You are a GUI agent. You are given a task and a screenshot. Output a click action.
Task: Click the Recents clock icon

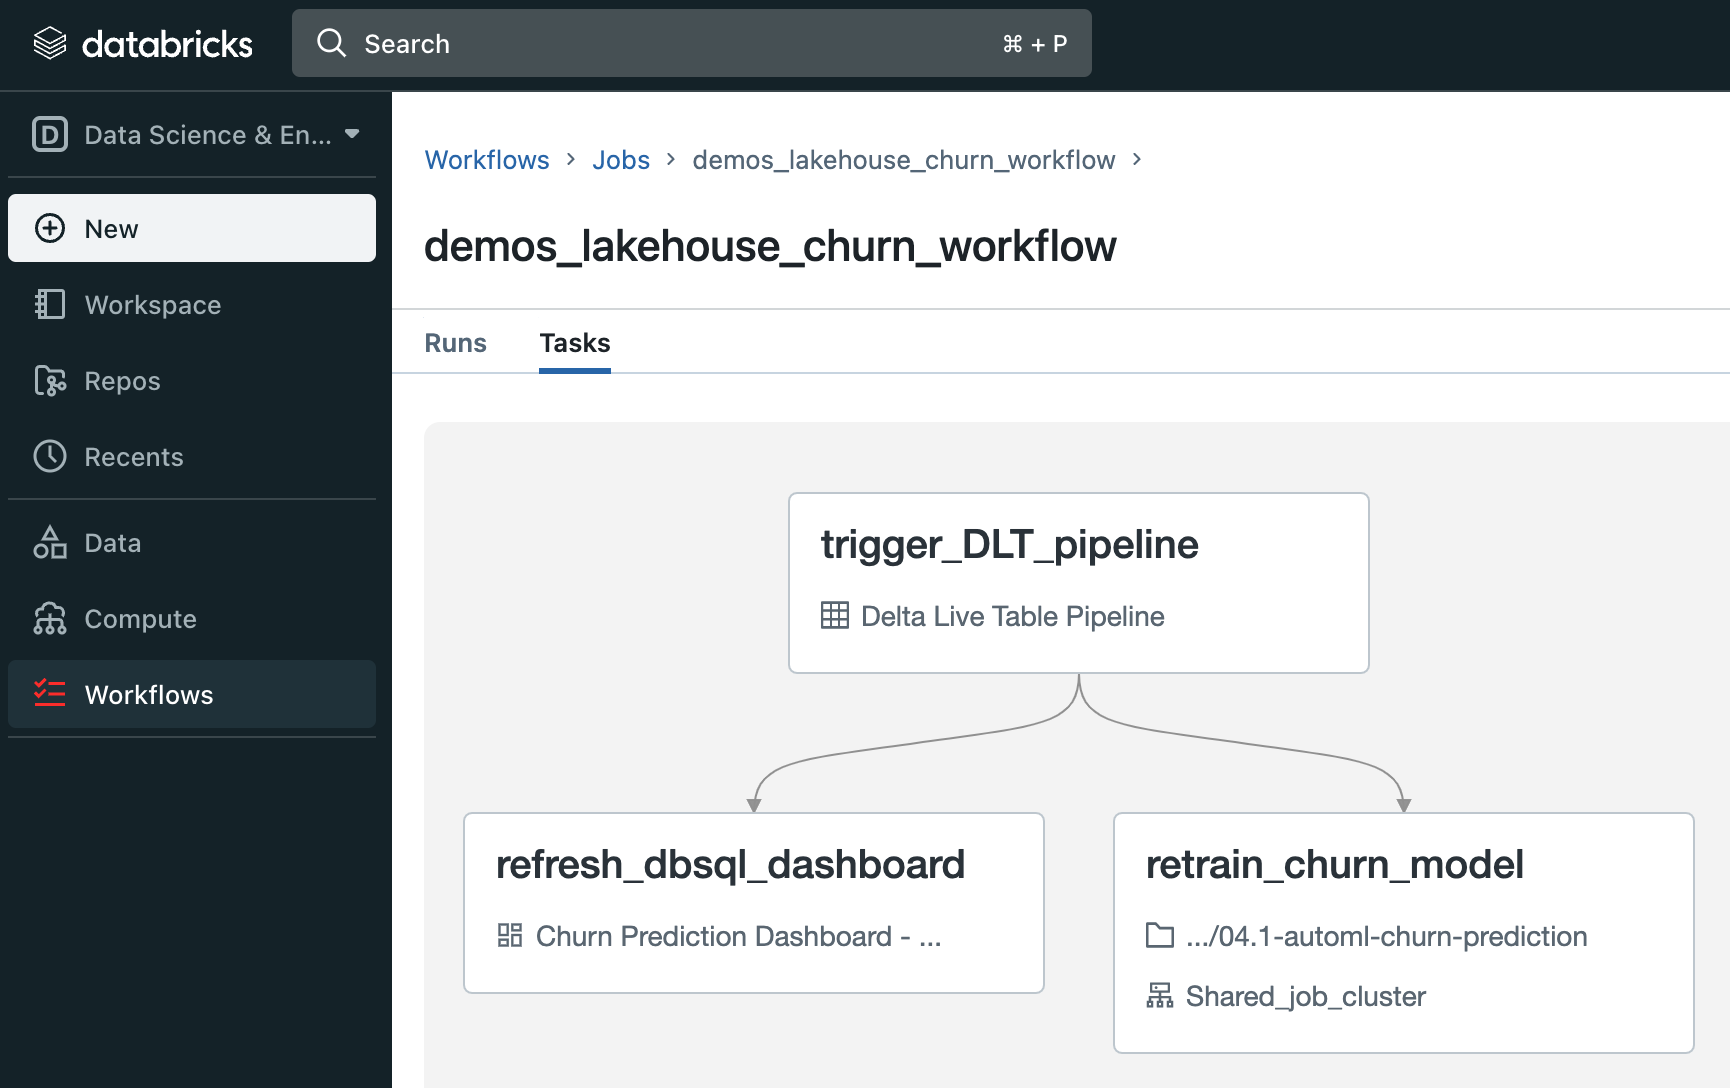click(50, 456)
